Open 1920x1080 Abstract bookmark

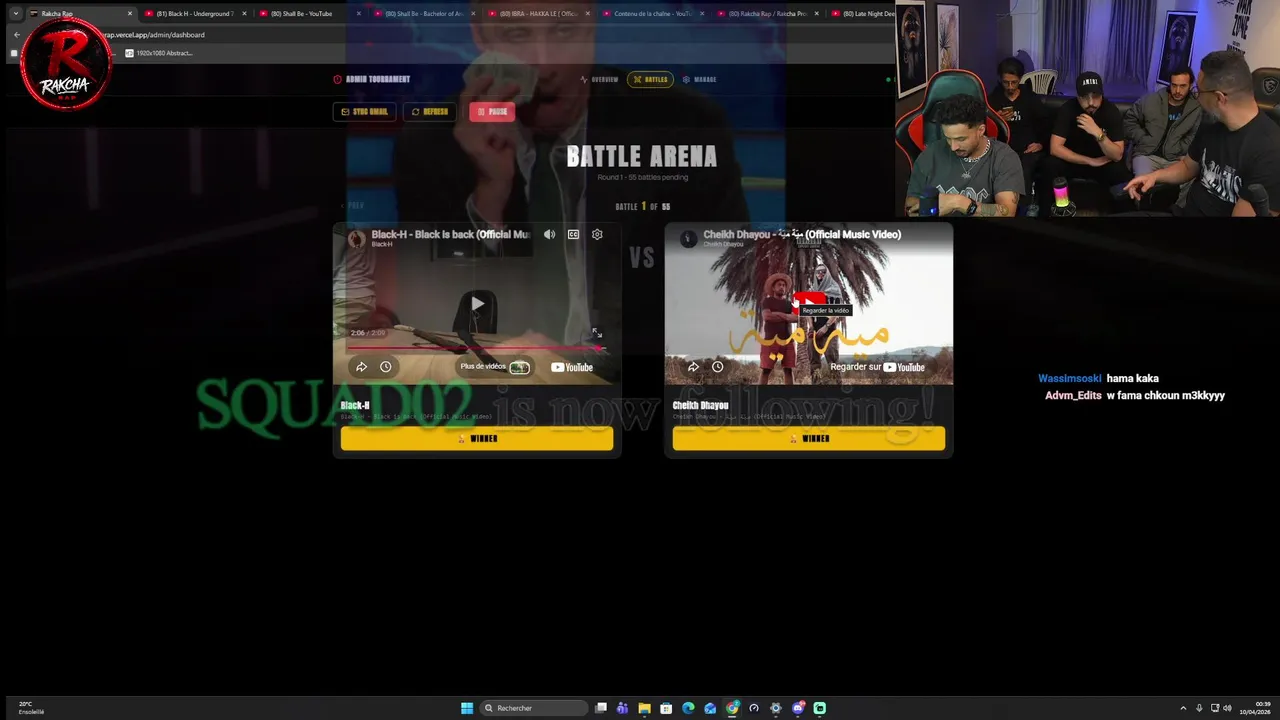[158, 53]
